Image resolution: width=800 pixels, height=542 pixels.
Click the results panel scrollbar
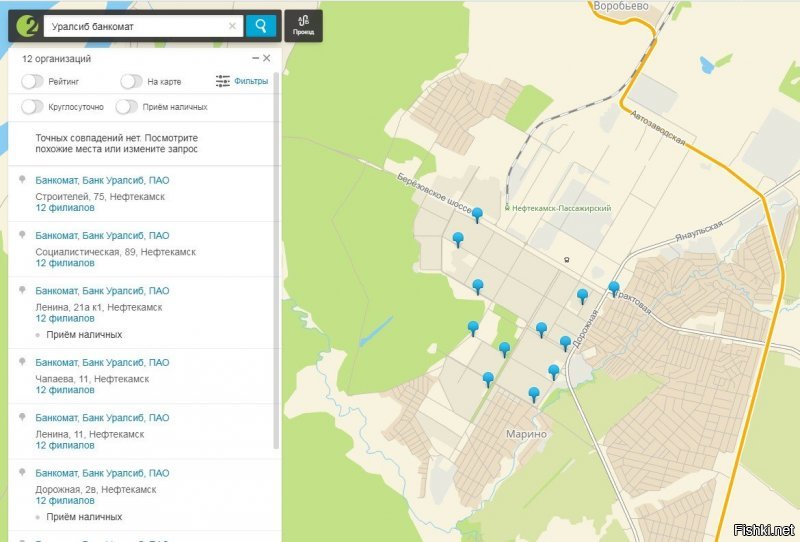tap(277, 260)
